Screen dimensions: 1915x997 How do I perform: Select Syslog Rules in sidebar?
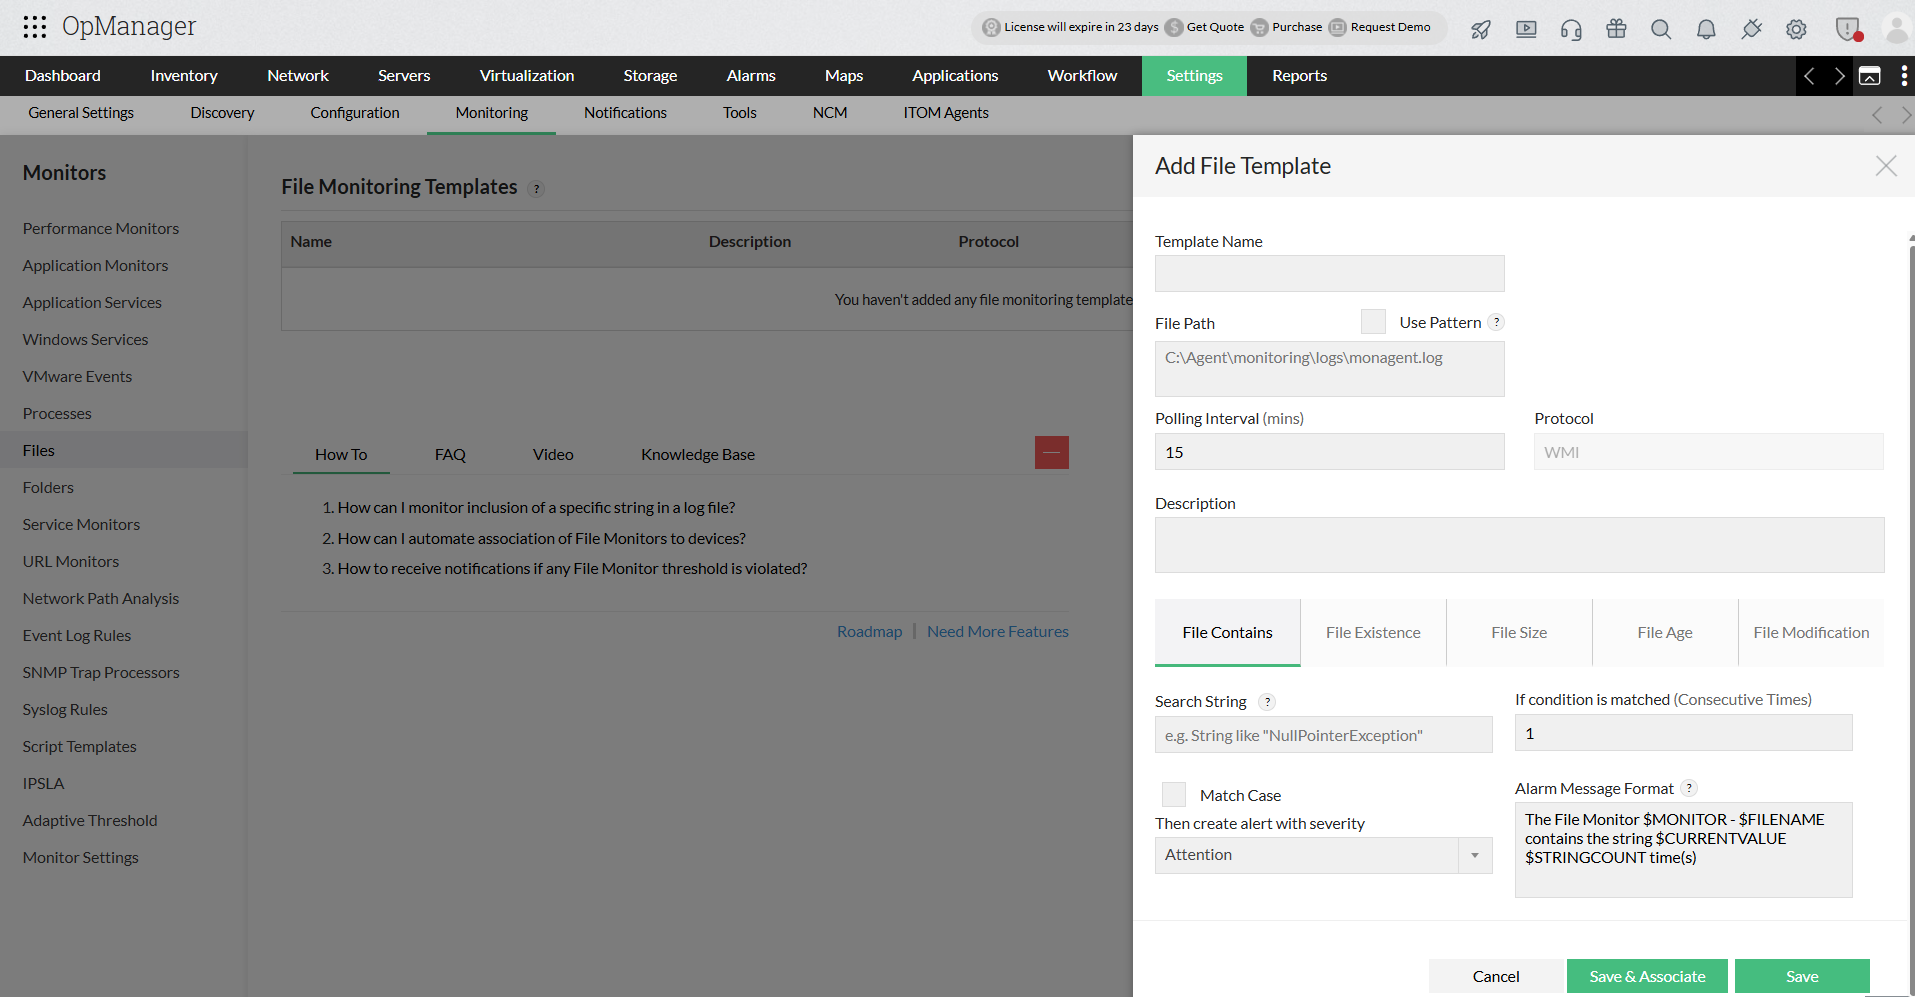coord(65,710)
